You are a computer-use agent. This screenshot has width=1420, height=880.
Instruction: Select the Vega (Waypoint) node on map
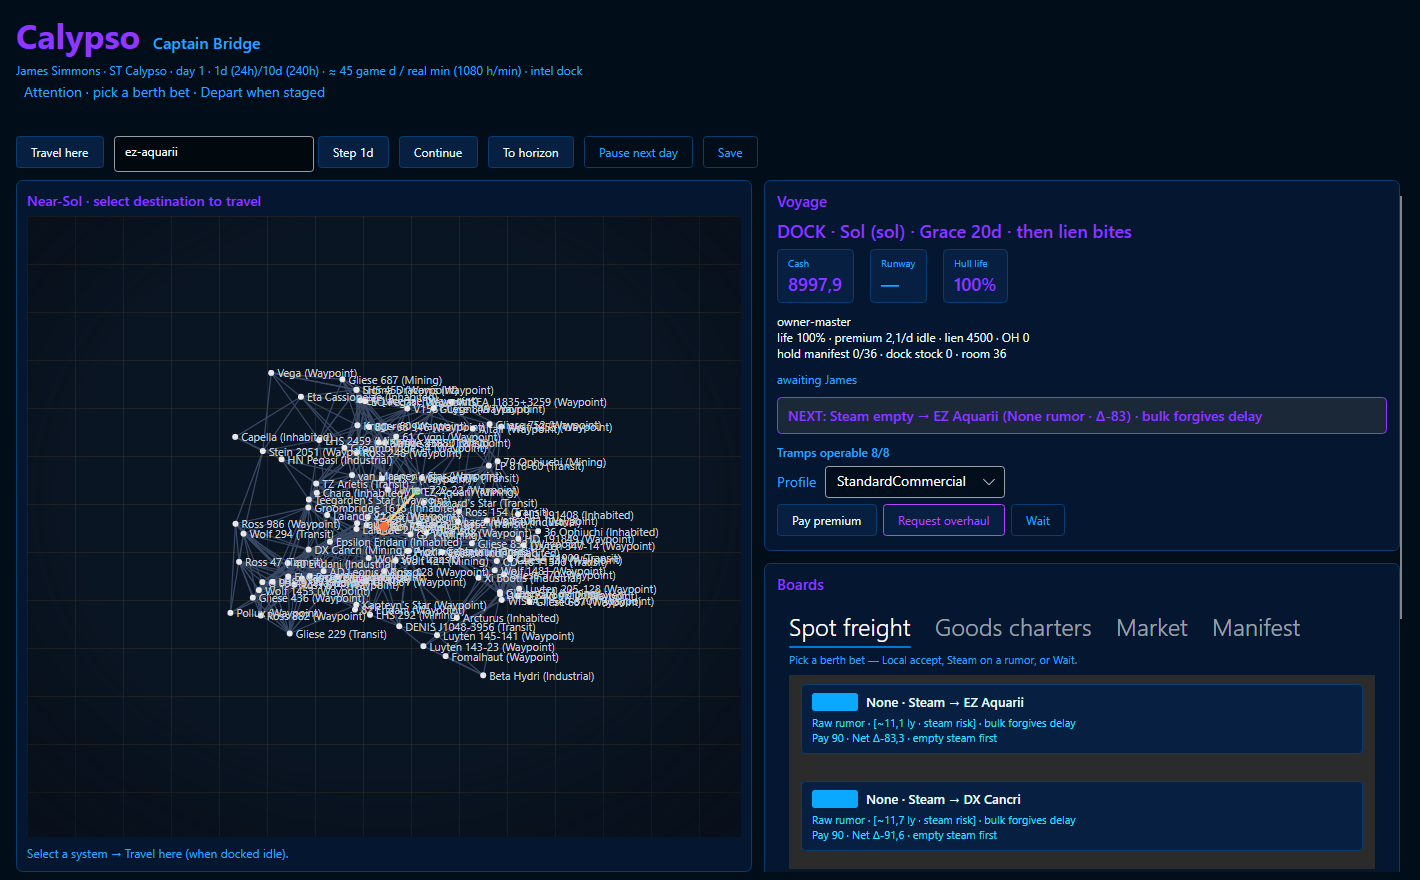(271, 373)
